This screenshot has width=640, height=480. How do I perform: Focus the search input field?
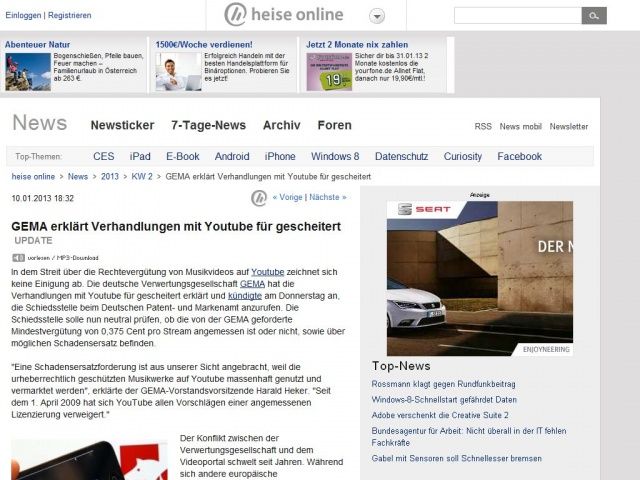[518, 16]
